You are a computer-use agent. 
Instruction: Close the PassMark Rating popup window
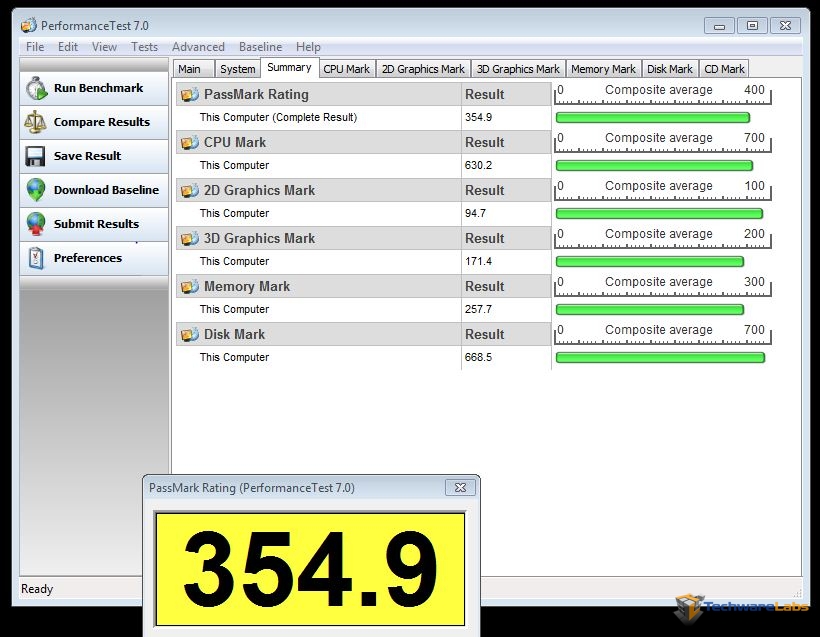point(460,488)
